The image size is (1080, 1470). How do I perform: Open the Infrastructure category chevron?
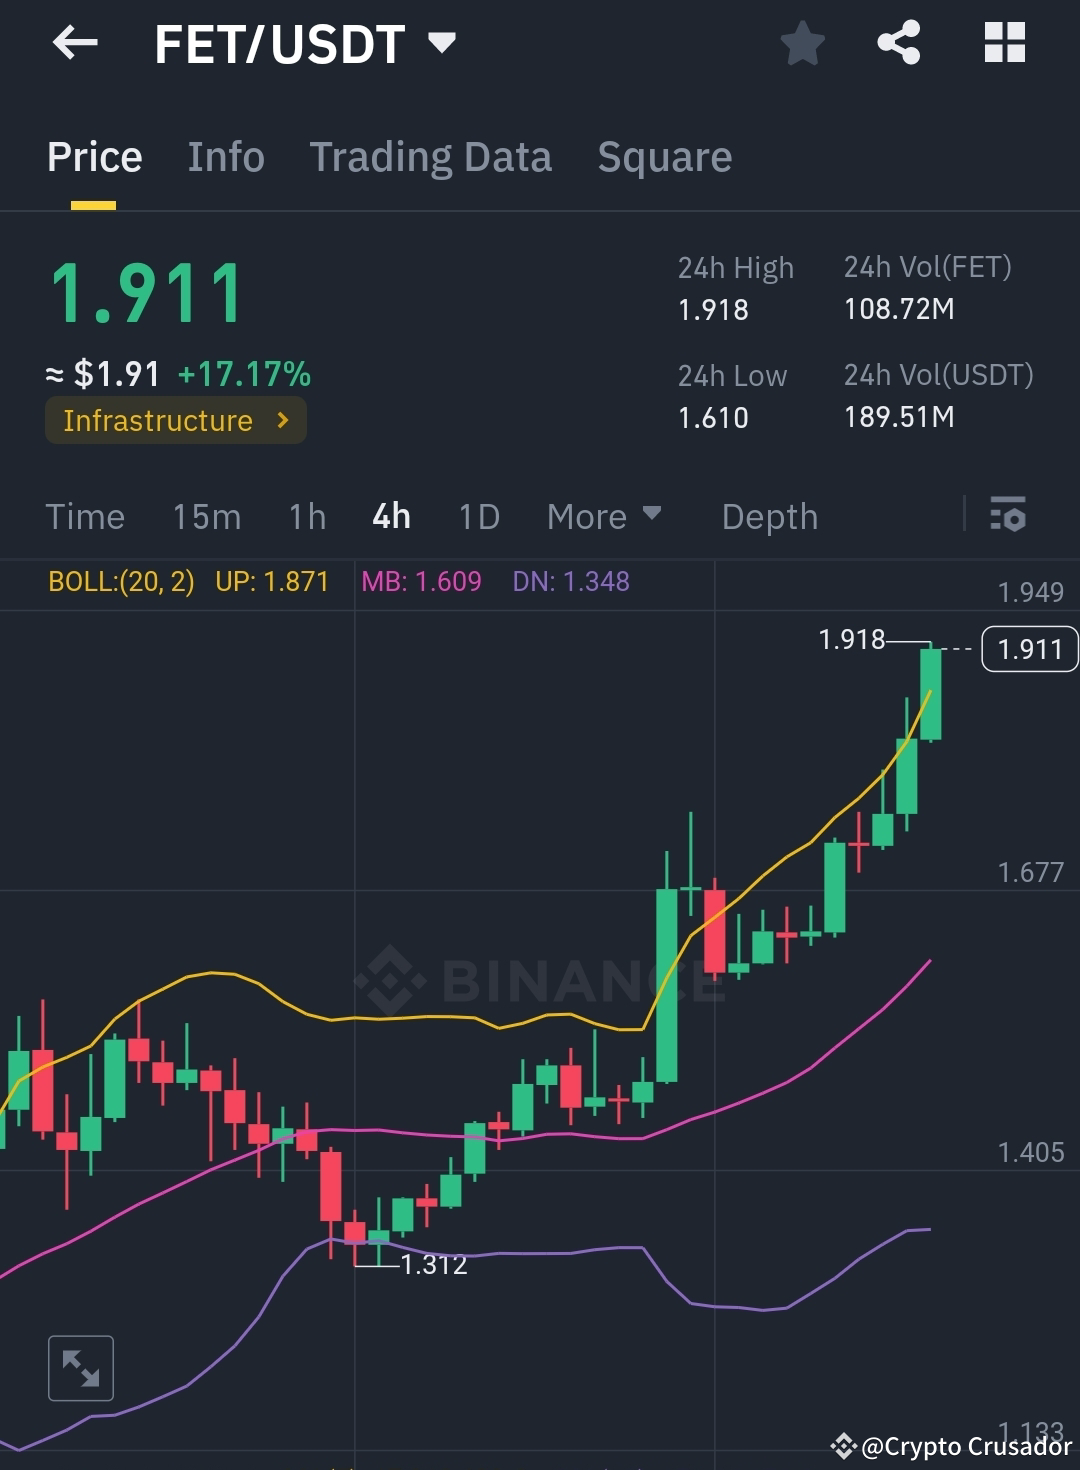283,420
